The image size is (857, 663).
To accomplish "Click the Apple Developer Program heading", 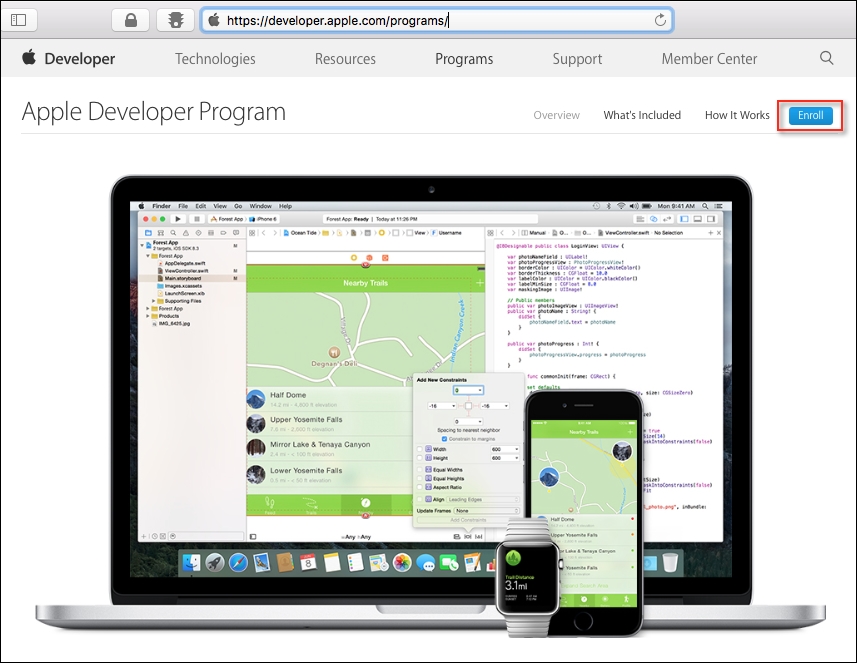I will pyautogui.click(x=154, y=112).
